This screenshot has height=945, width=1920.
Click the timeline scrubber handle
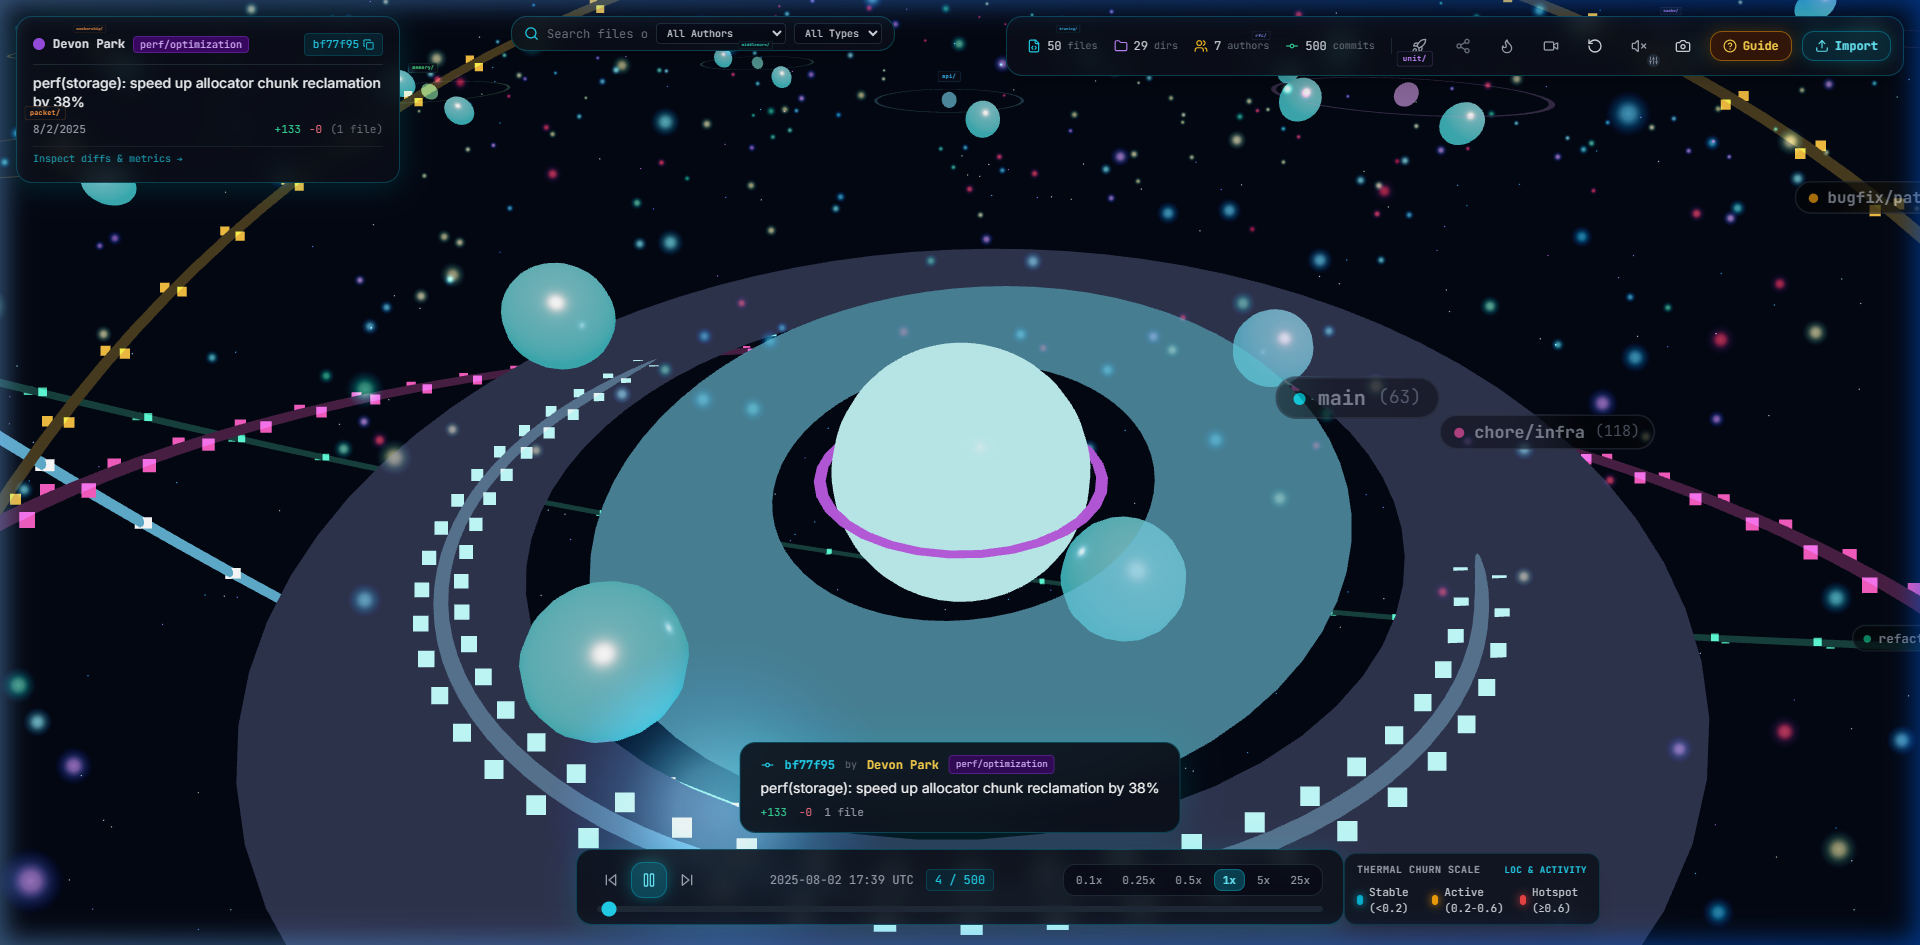tap(609, 909)
